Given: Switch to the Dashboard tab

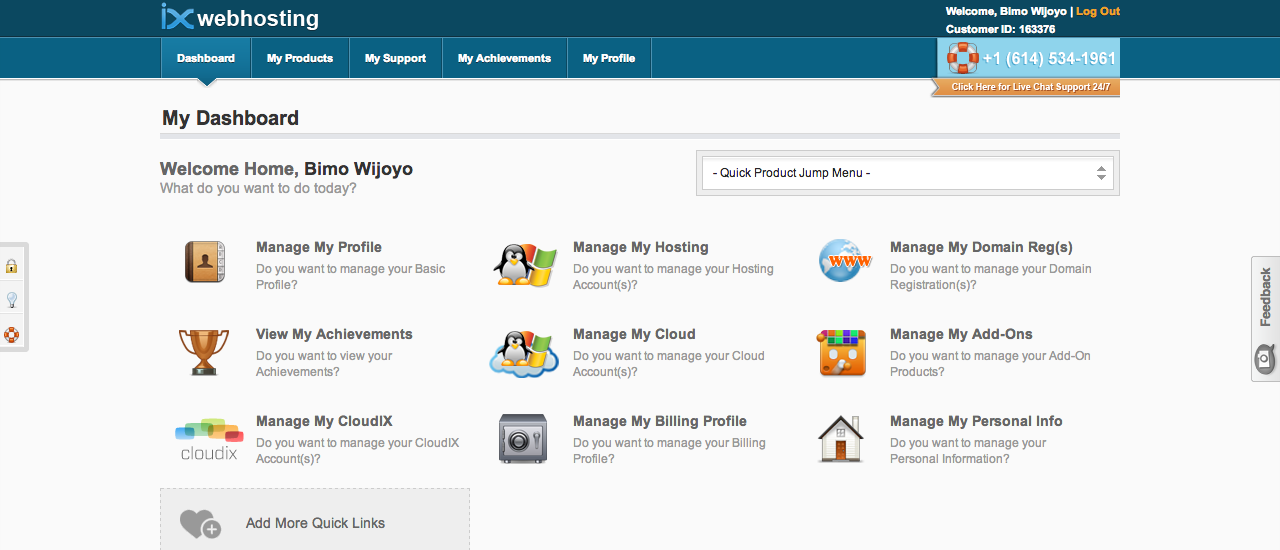Looking at the screenshot, I should pos(206,58).
